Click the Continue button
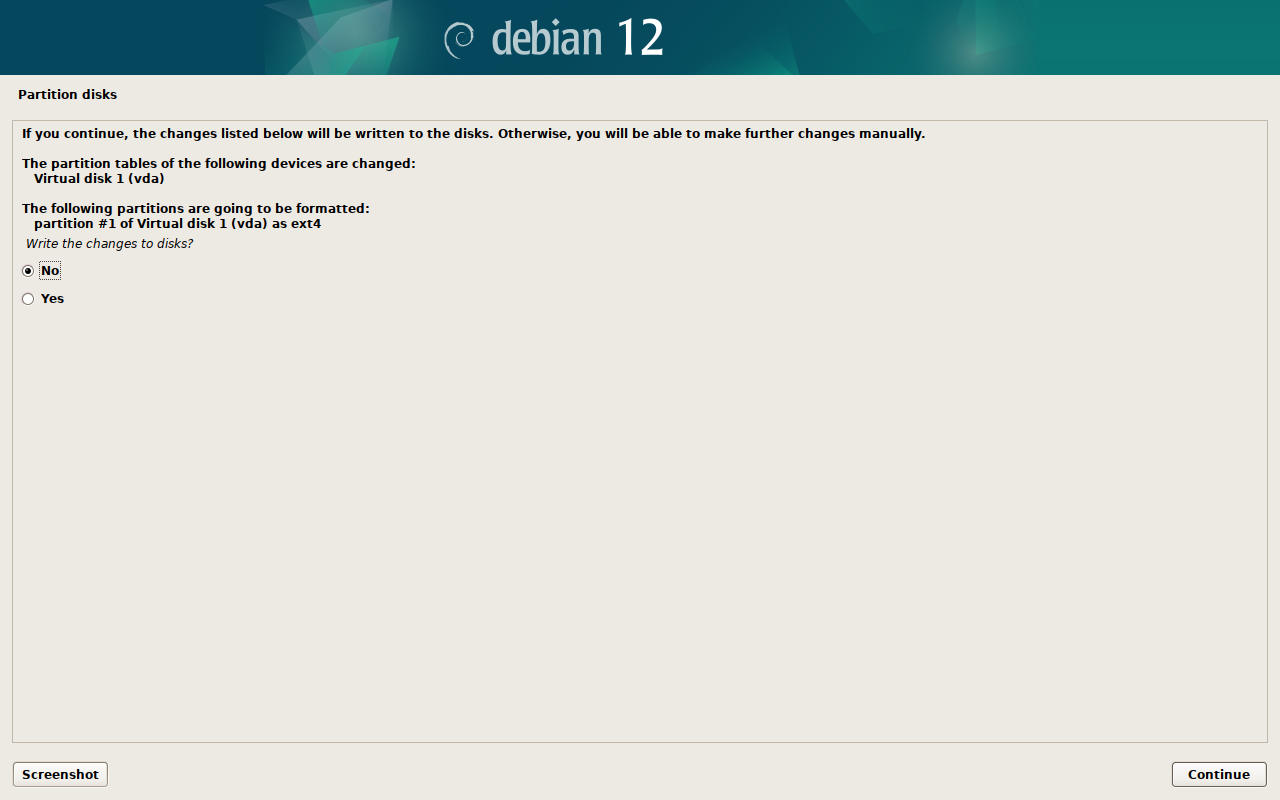 (x=1219, y=774)
